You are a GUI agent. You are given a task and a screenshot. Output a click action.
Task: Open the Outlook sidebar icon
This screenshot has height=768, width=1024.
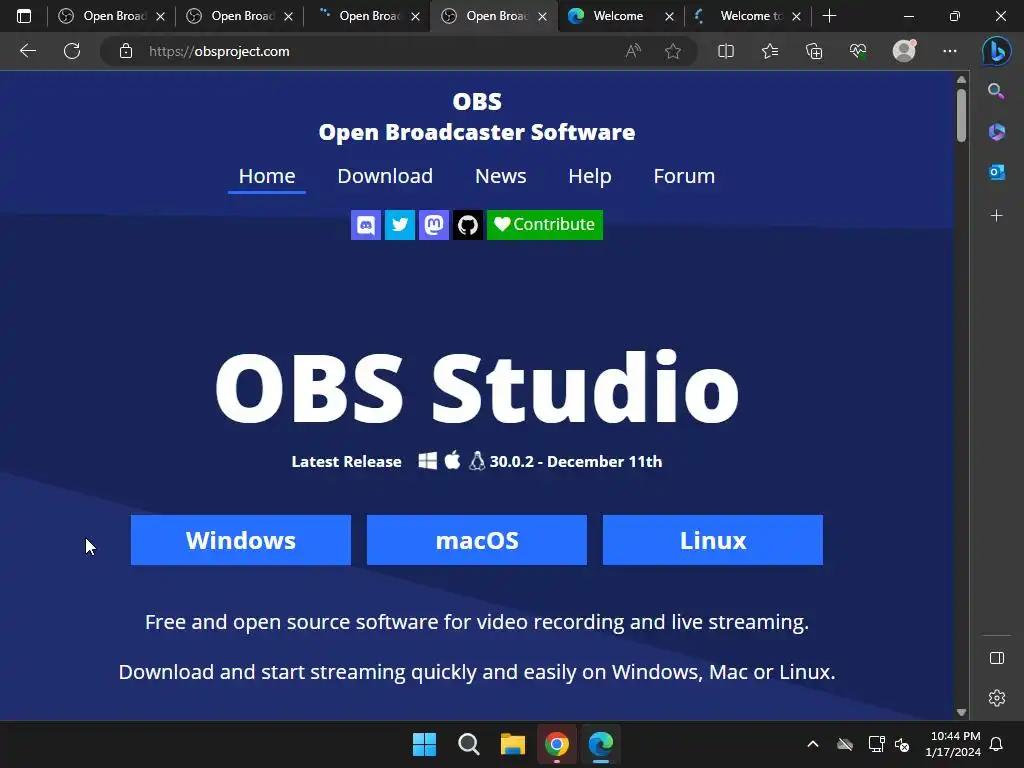(x=996, y=172)
